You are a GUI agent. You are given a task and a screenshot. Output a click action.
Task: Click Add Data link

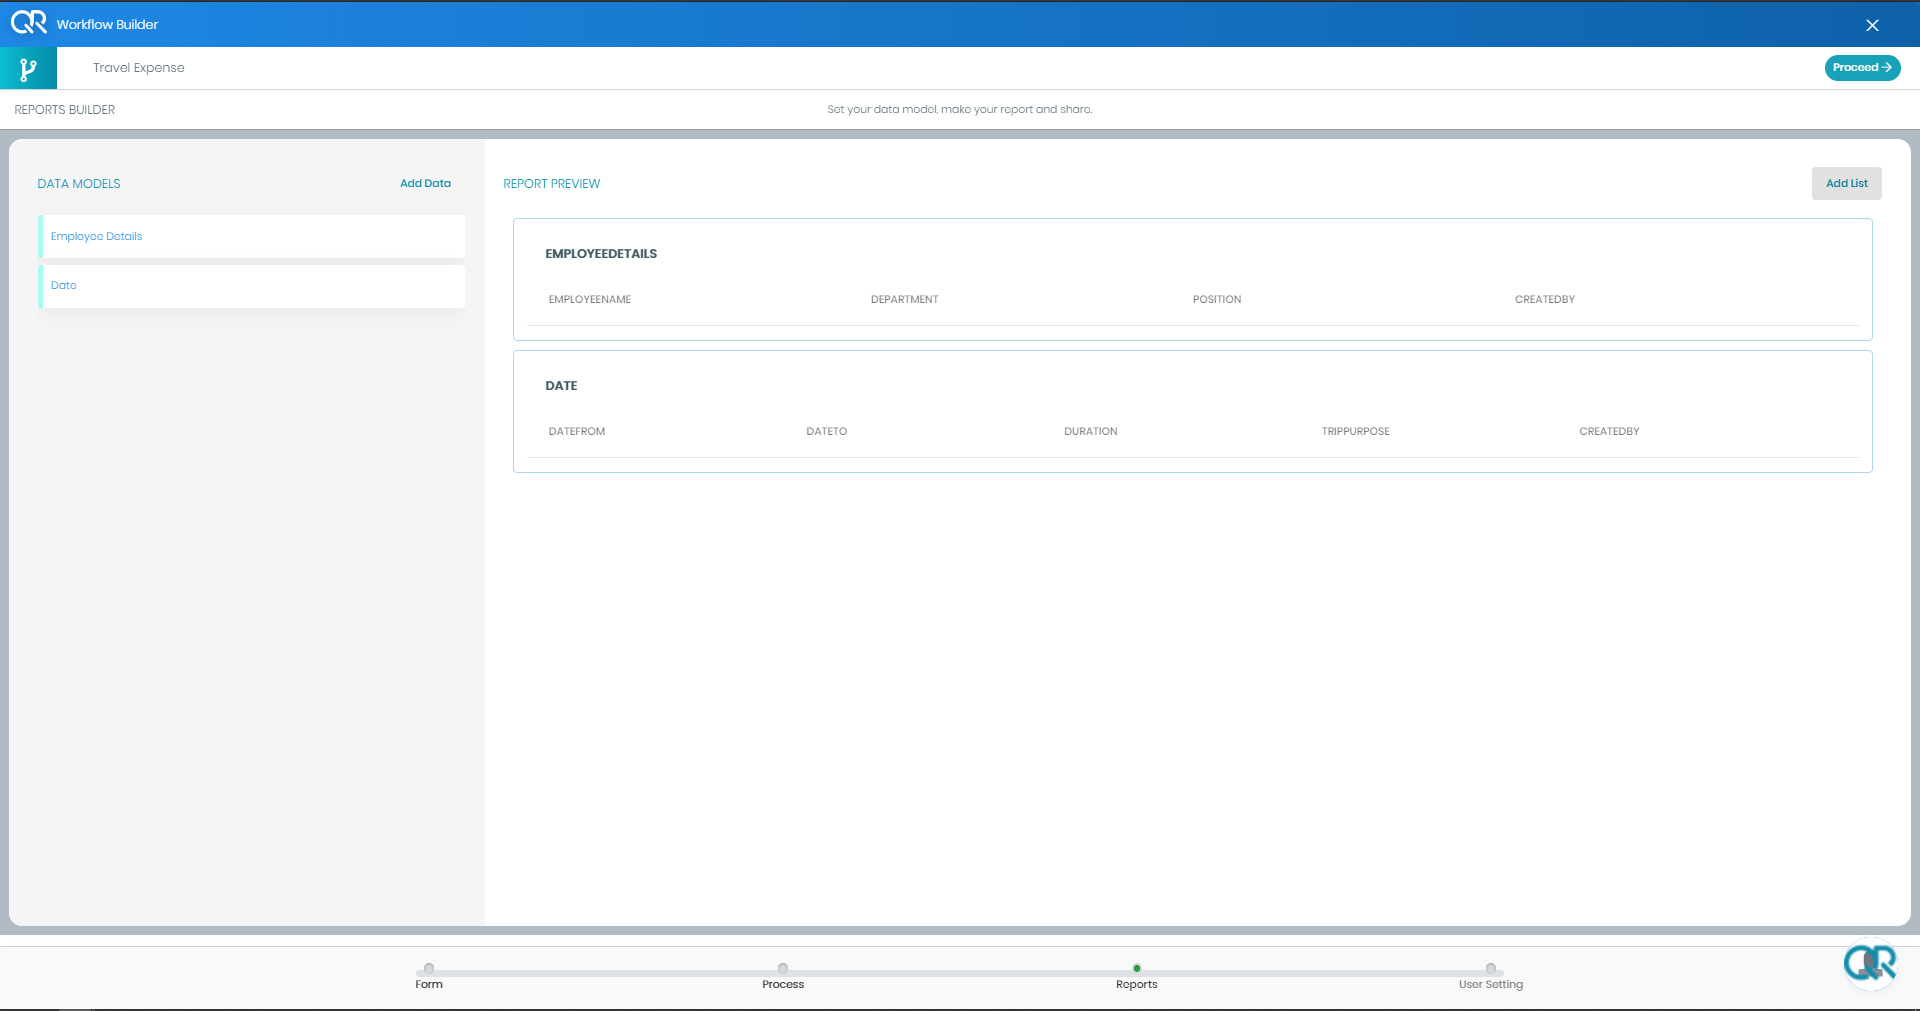click(x=425, y=183)
